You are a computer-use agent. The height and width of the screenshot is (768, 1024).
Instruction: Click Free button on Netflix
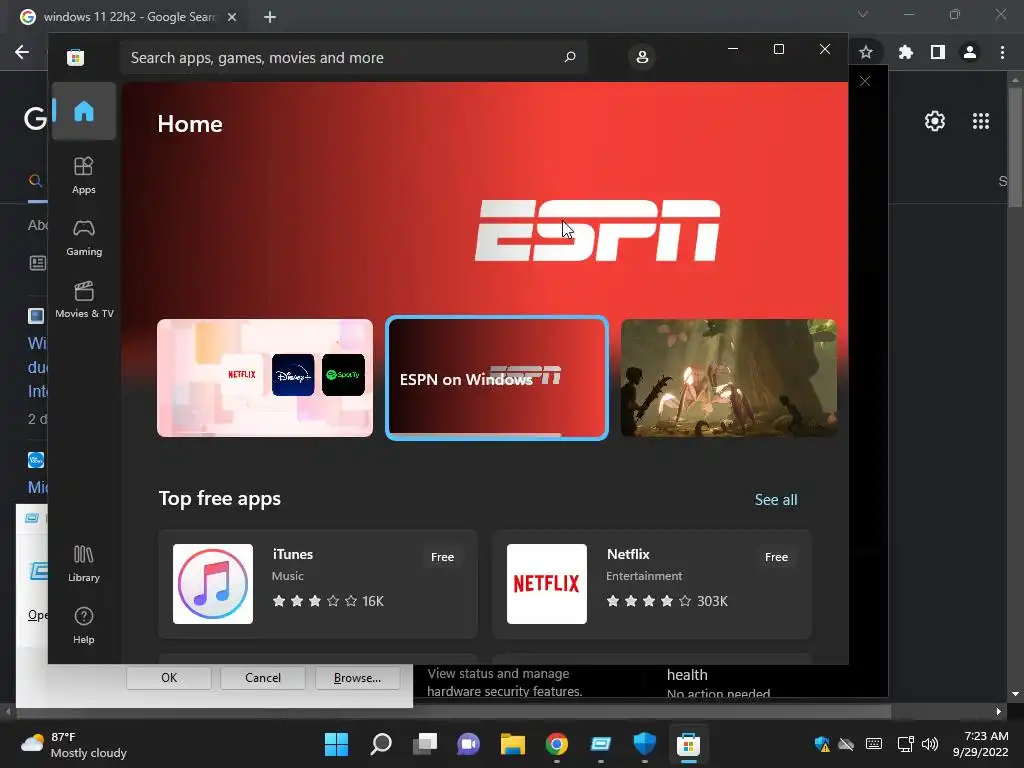[776, 557]
